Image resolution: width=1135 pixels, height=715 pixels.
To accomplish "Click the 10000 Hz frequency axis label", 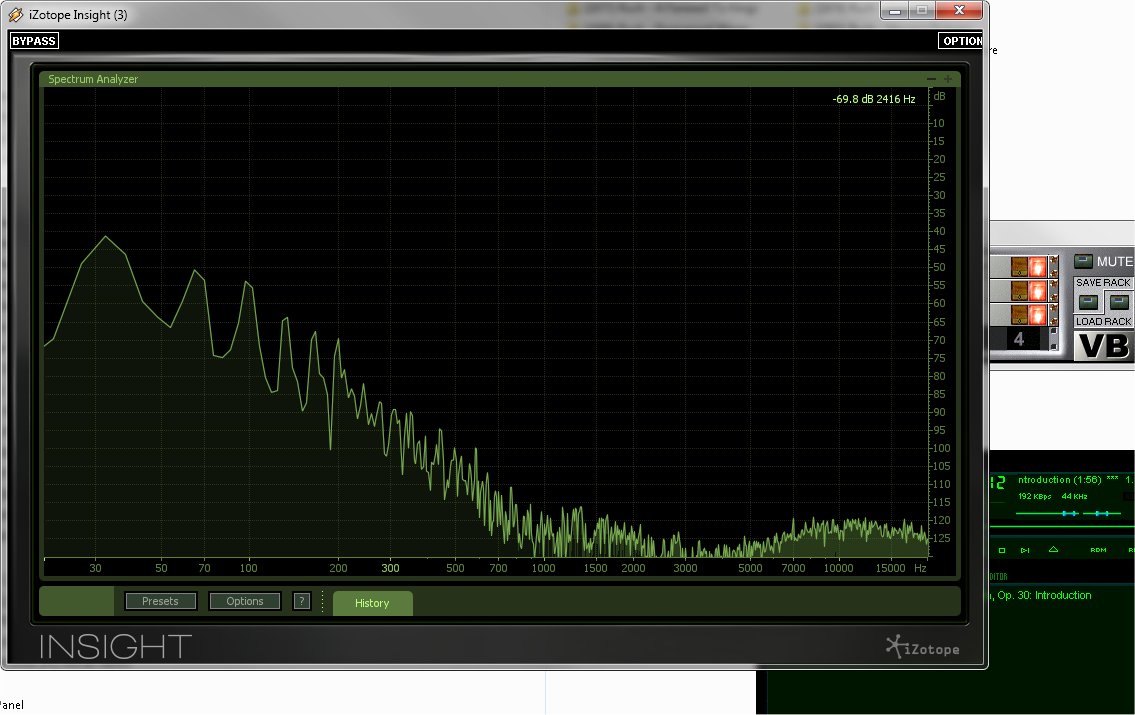I will coord(838,568).
